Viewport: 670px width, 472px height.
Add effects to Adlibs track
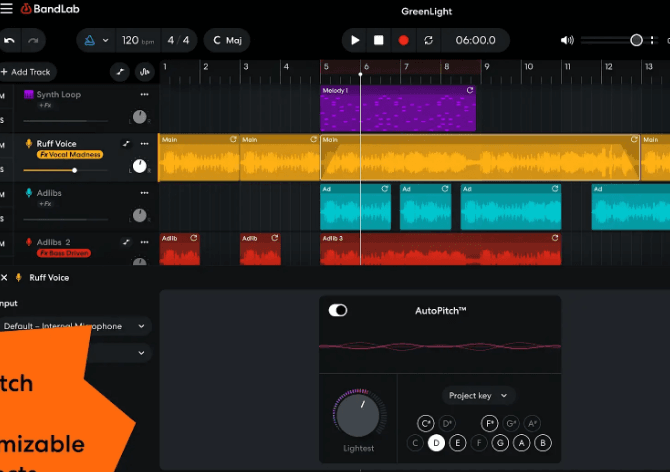[x=45, y=204]
